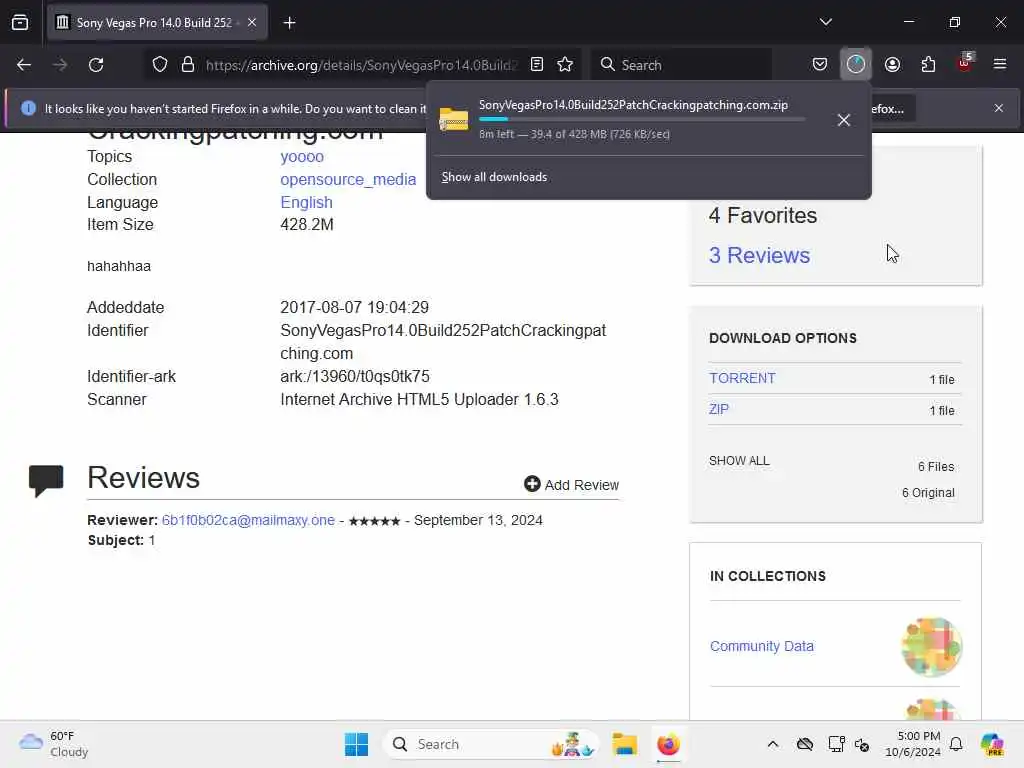Viewport: 1024px width, 768px height.
Task: Show hidden system tray icons chevron
Action: (773, 744)
